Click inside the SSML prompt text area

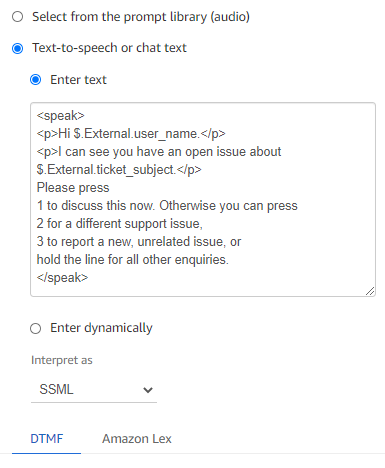pyautogui.click(x=203, y=199)
